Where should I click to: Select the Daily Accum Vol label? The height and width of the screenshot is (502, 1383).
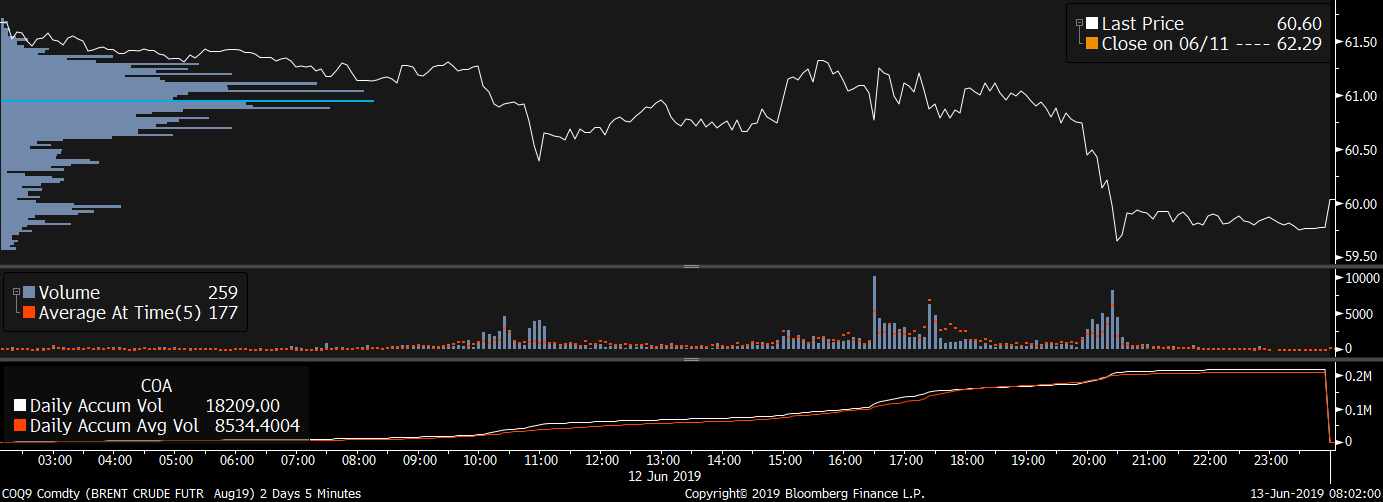pyautogui.click(x=96, y=406)
